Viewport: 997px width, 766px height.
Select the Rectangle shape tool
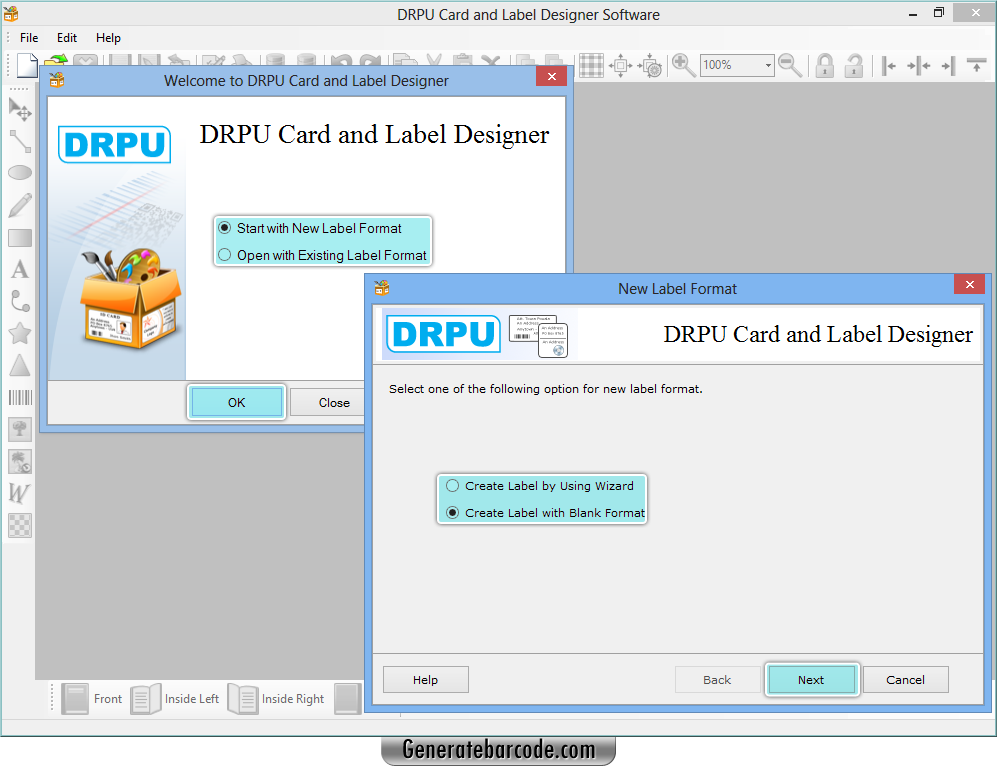click(20, 238)
